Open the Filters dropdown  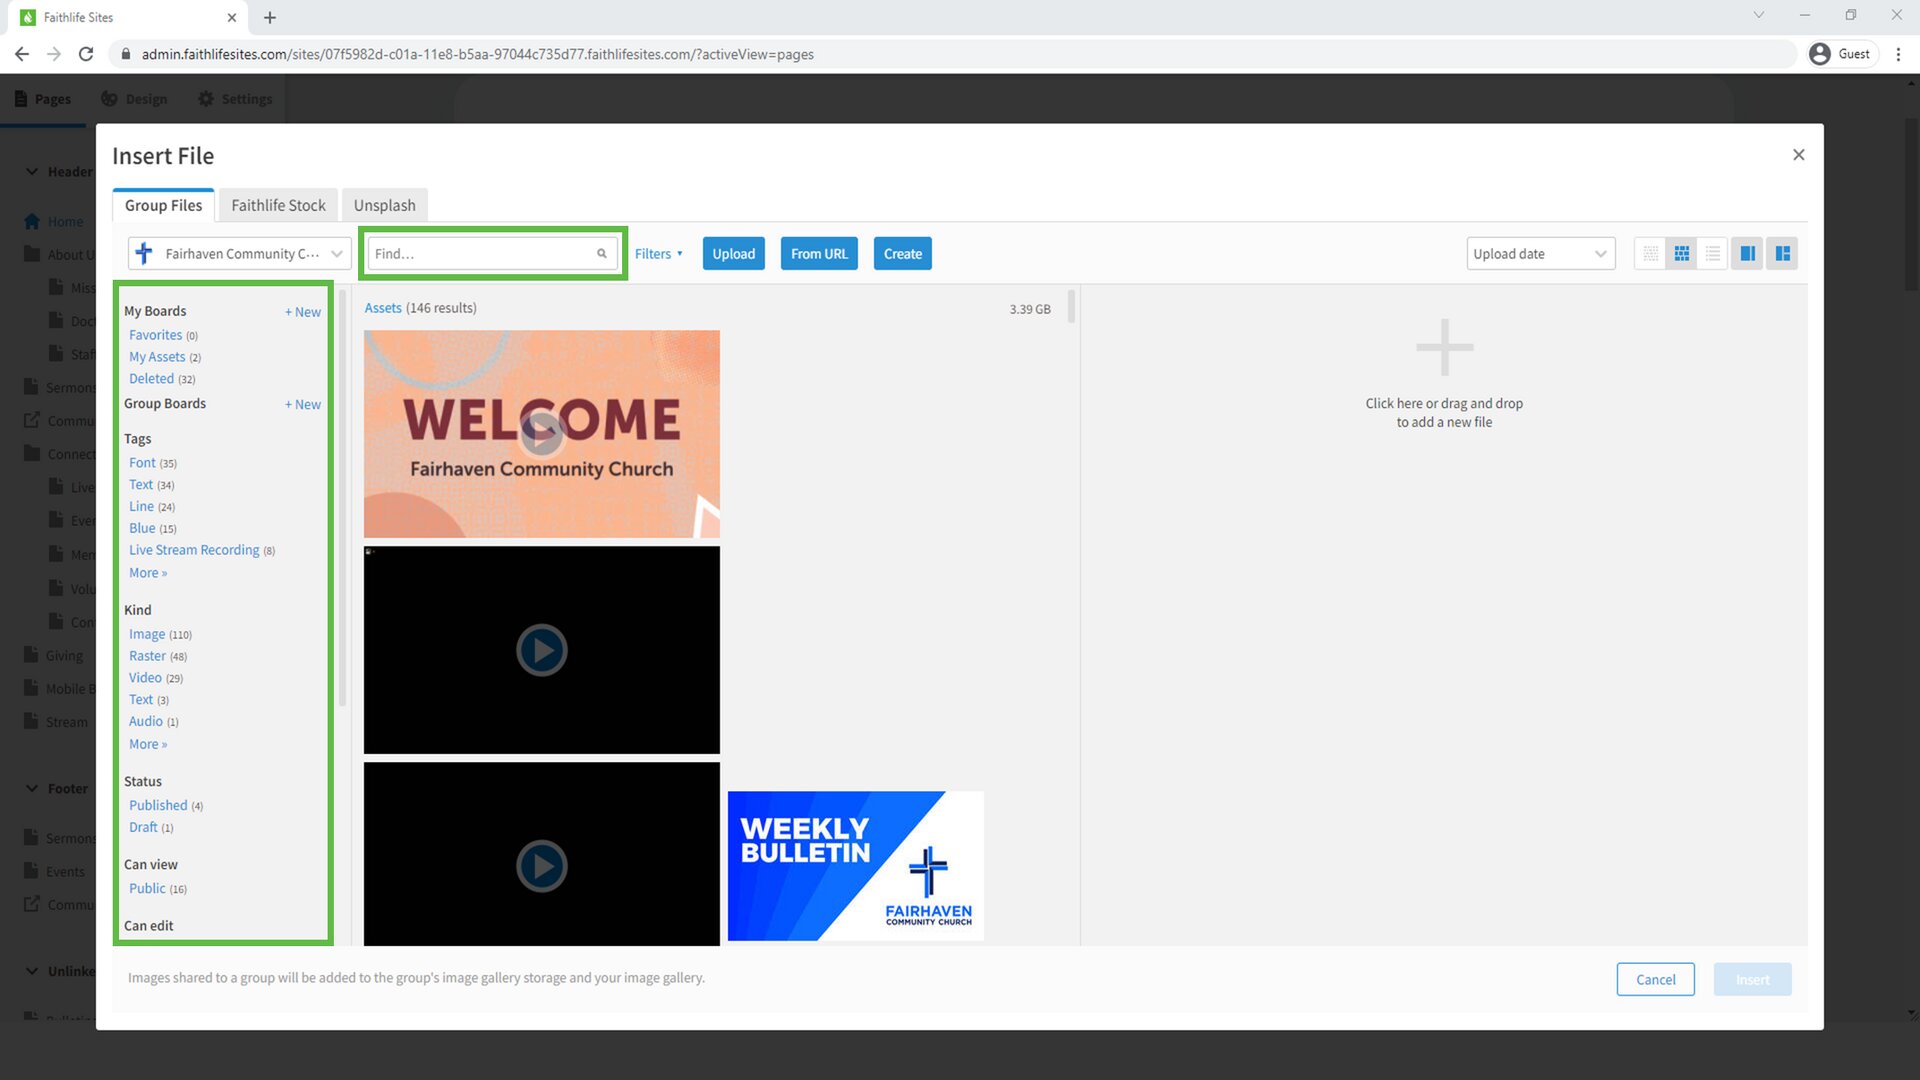[x=658, y=254]
